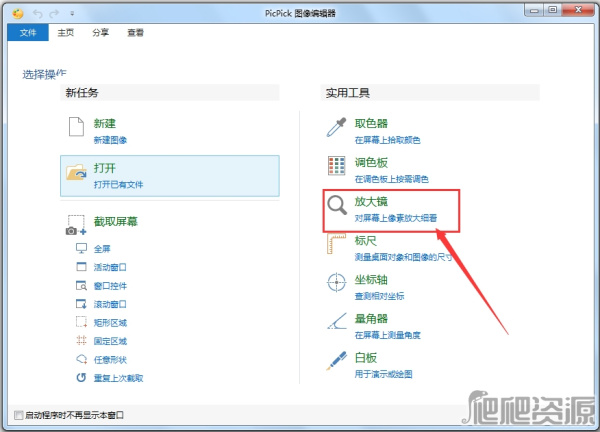Click the 截取屏幕 heading
Image resolution: width=600 pixels, height=432 pixels.
pyautogui.click(x=116, y=222)
